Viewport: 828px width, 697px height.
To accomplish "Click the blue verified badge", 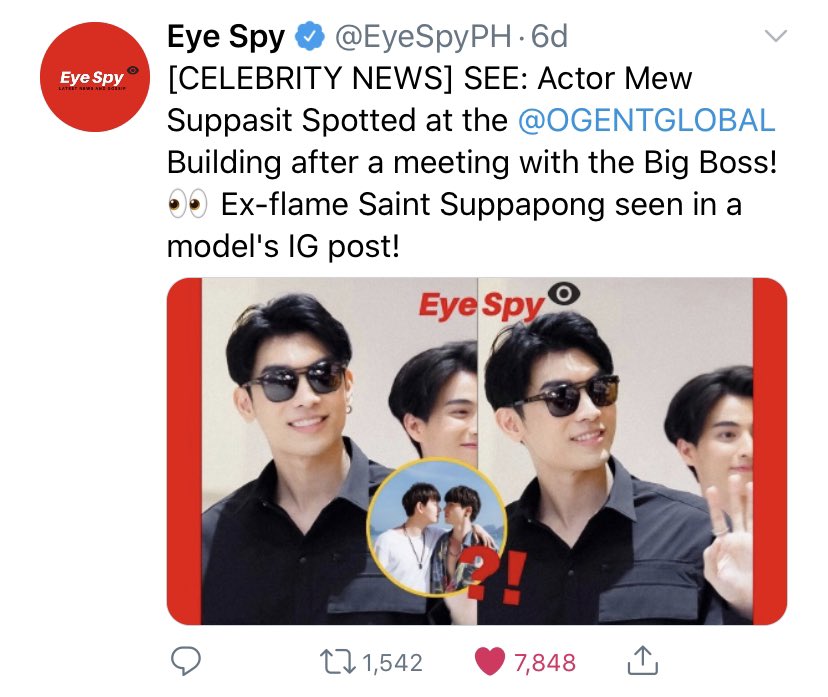I will point(309,36).
